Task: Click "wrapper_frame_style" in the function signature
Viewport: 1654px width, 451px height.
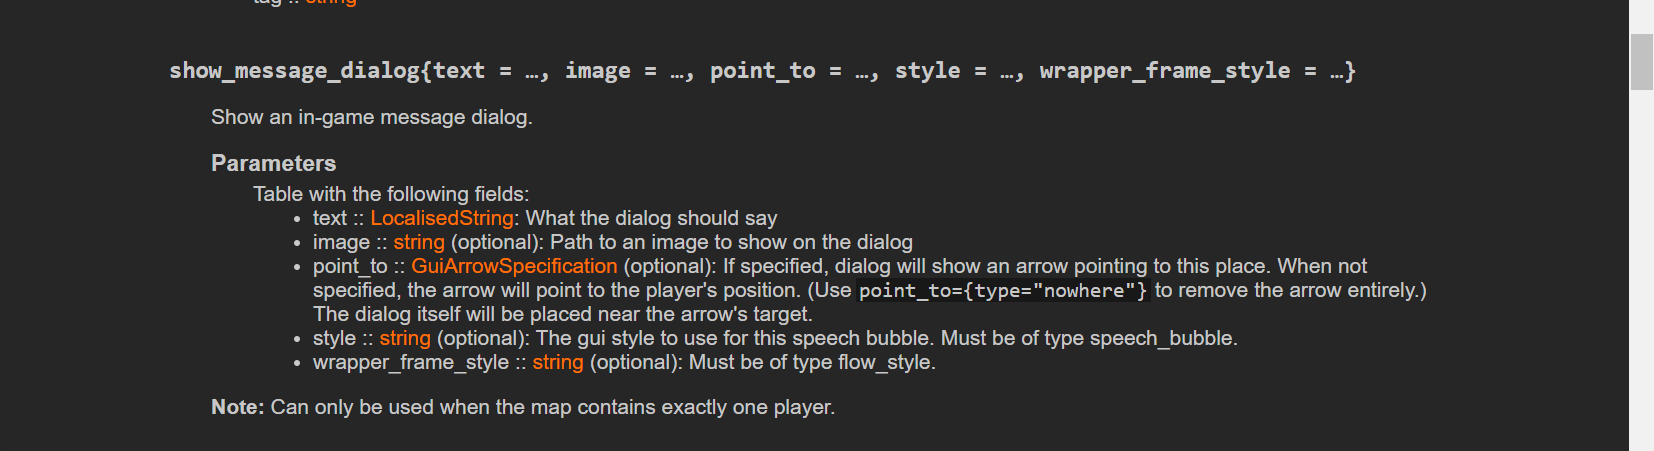Action: 1164,71
